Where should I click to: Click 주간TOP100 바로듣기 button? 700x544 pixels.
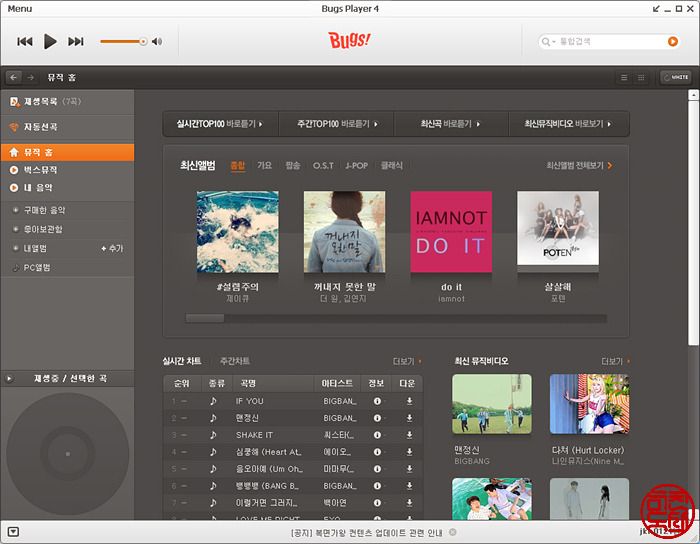pyautogui.click(x=337, y=124)
